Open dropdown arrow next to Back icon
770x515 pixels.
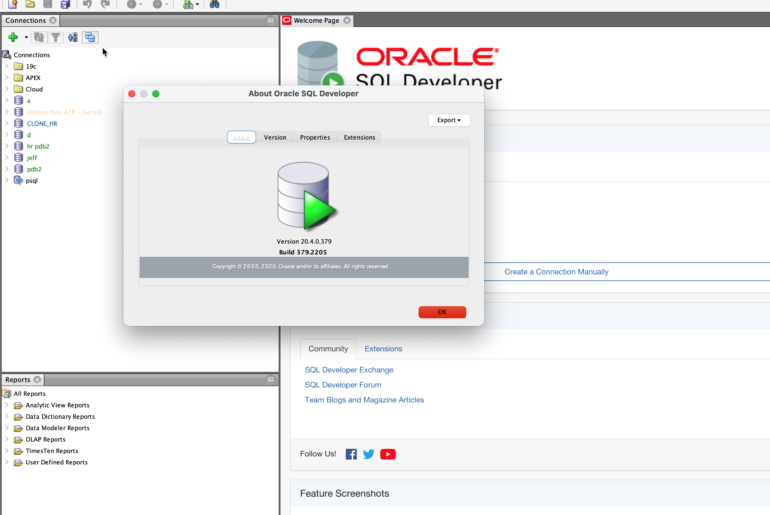tap(141, 4)
